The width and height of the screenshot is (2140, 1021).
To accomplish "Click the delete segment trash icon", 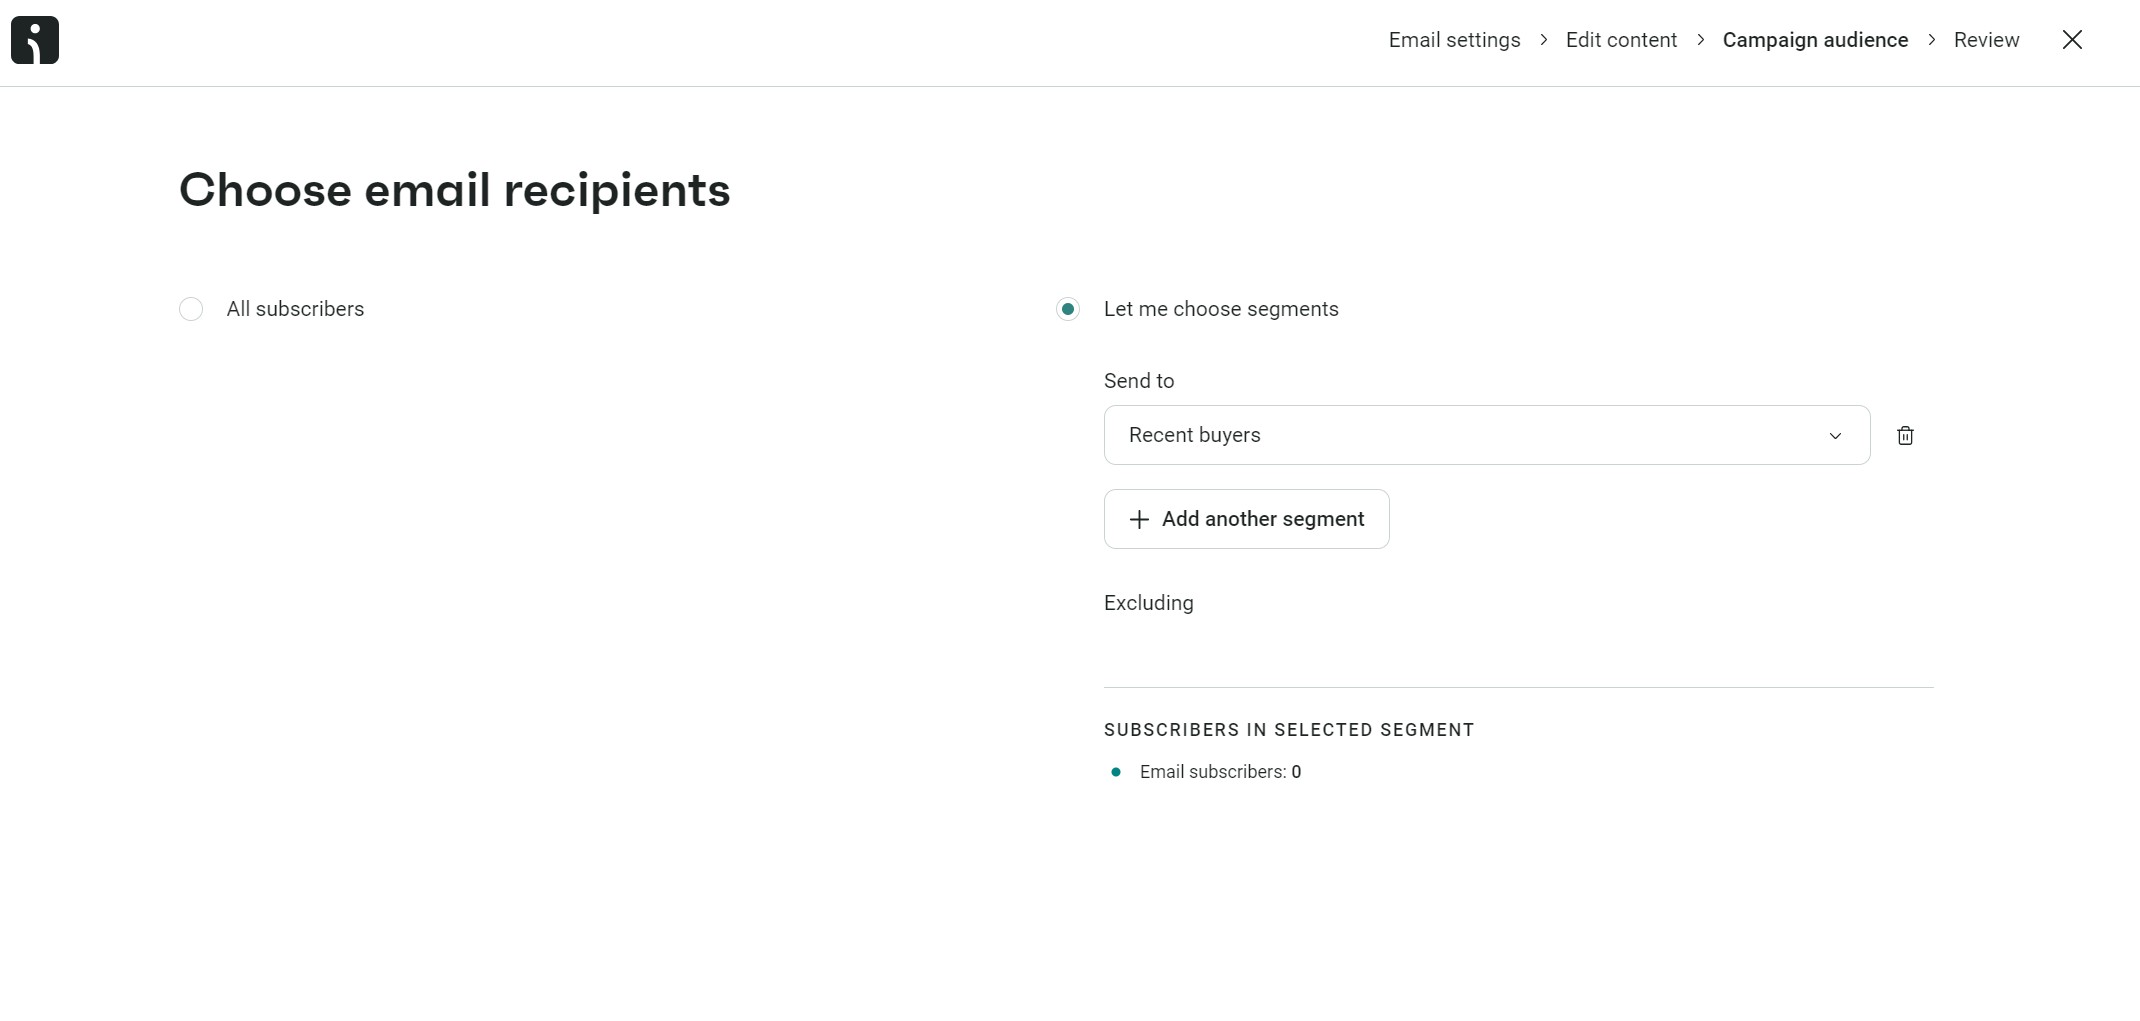I will [1905, 435].
